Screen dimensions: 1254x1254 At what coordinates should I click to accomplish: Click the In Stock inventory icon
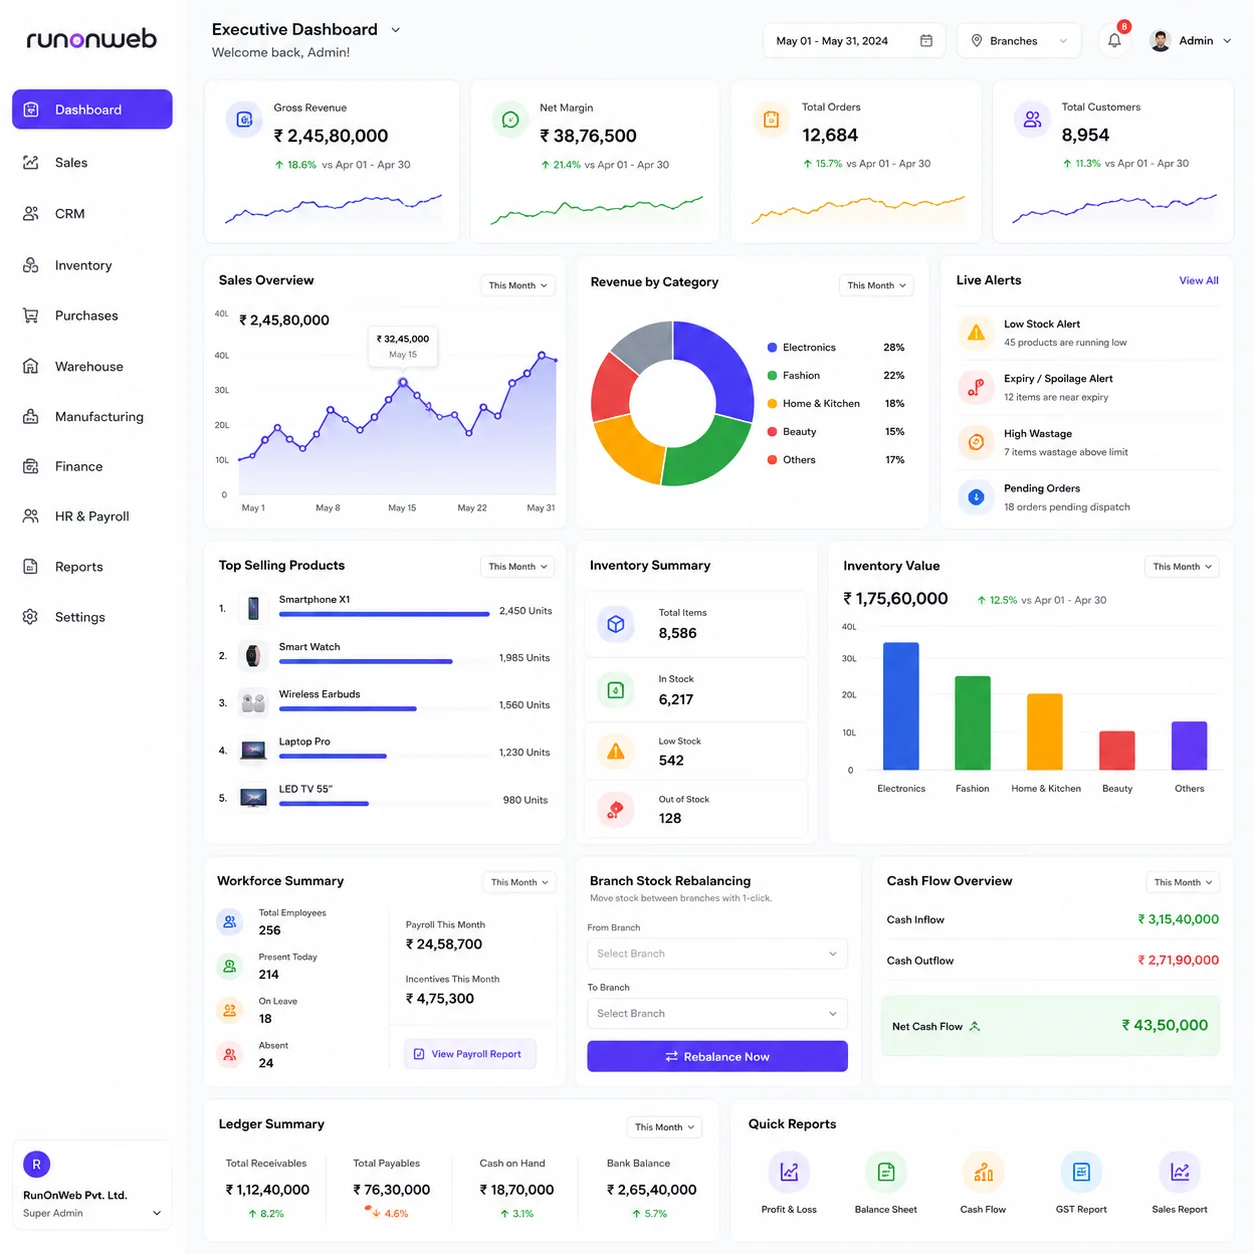[x=616, y=690]
